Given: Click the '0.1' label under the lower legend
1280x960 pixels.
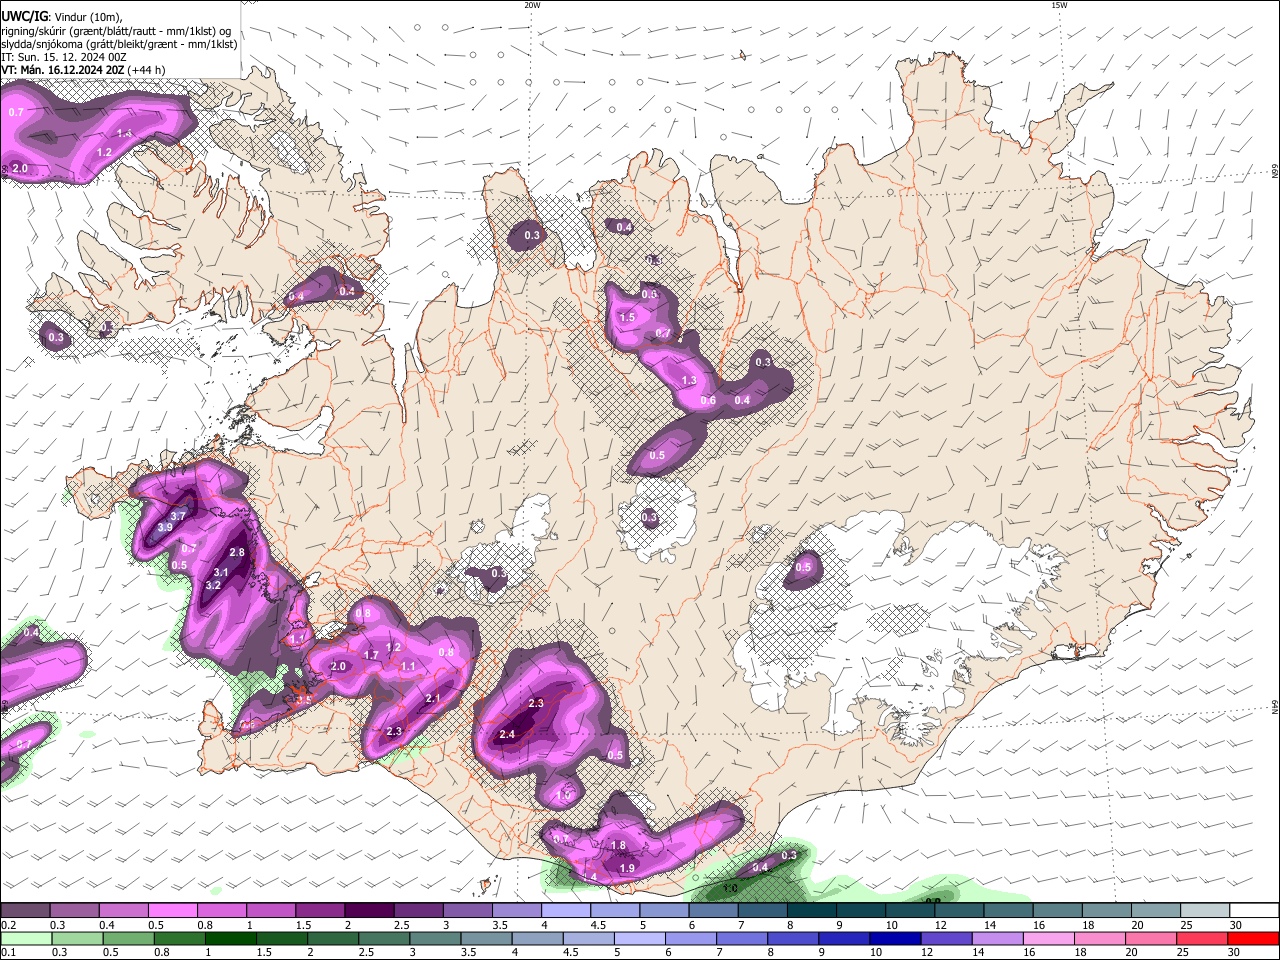Looking at the screenshot, I should click(x=7, y=952).
